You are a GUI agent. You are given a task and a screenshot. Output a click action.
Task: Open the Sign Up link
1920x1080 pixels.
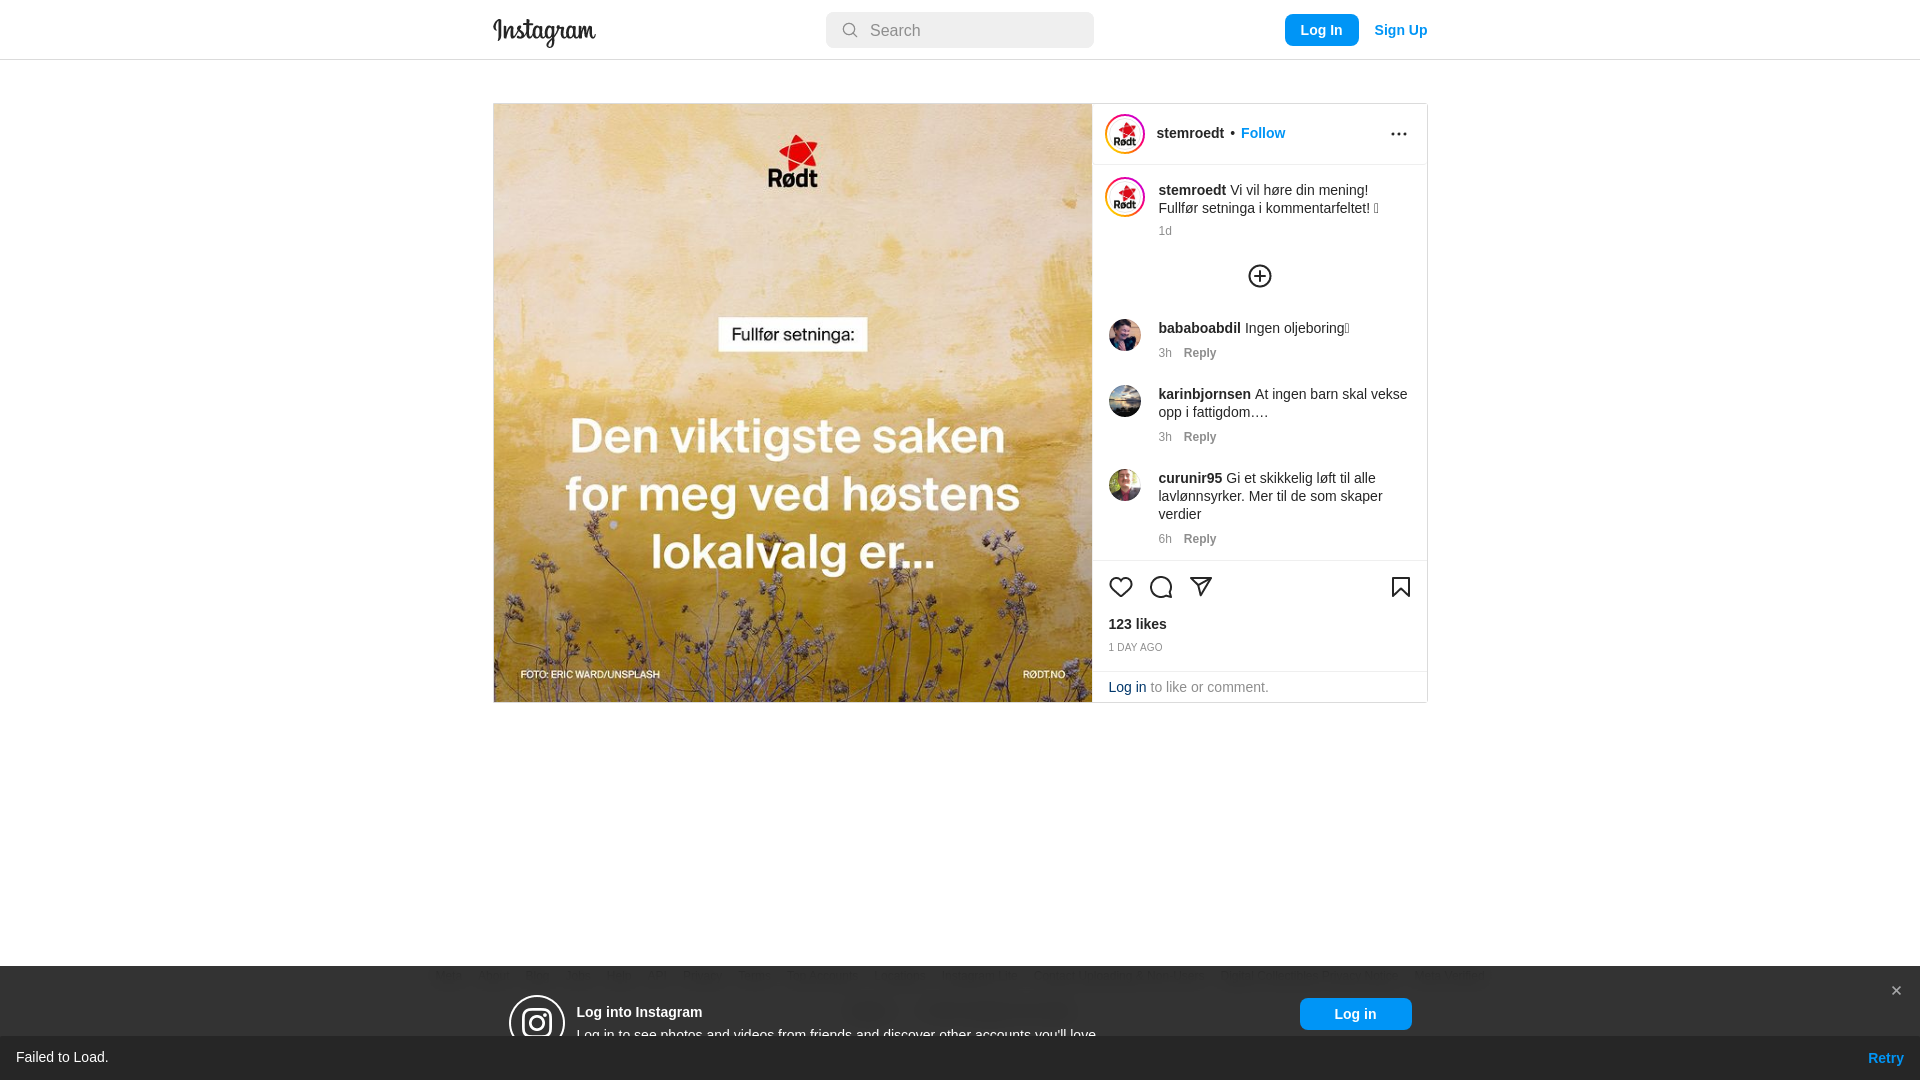point(1401,30)
